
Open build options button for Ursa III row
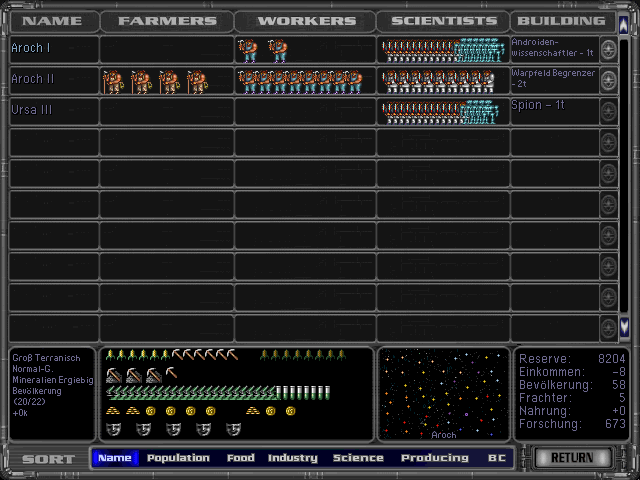point(608,112)
